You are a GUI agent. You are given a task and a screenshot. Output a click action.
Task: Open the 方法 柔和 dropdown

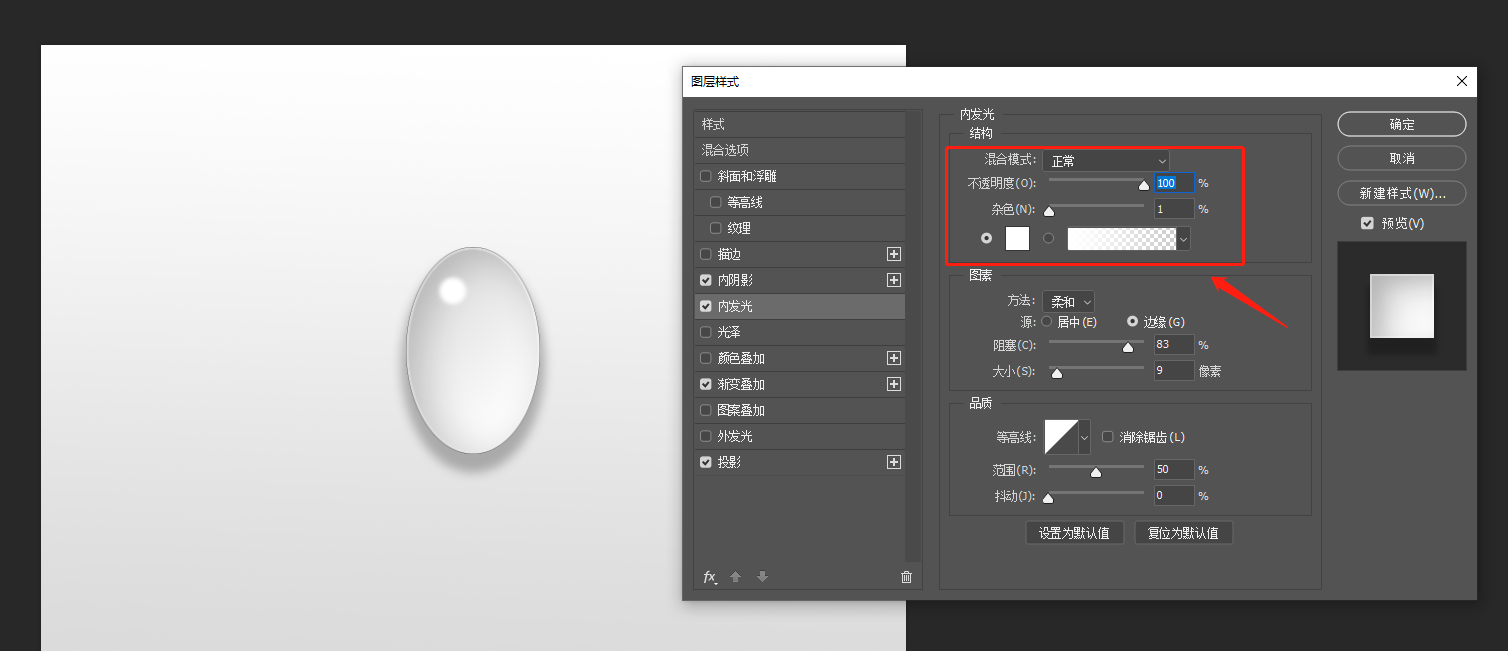1068,301
